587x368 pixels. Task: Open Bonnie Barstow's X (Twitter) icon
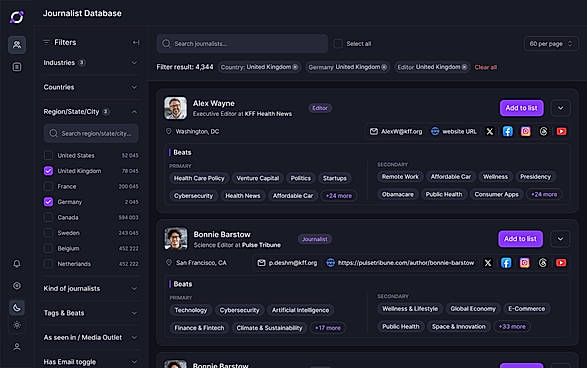pyautogui.click(x=488, y=263)
